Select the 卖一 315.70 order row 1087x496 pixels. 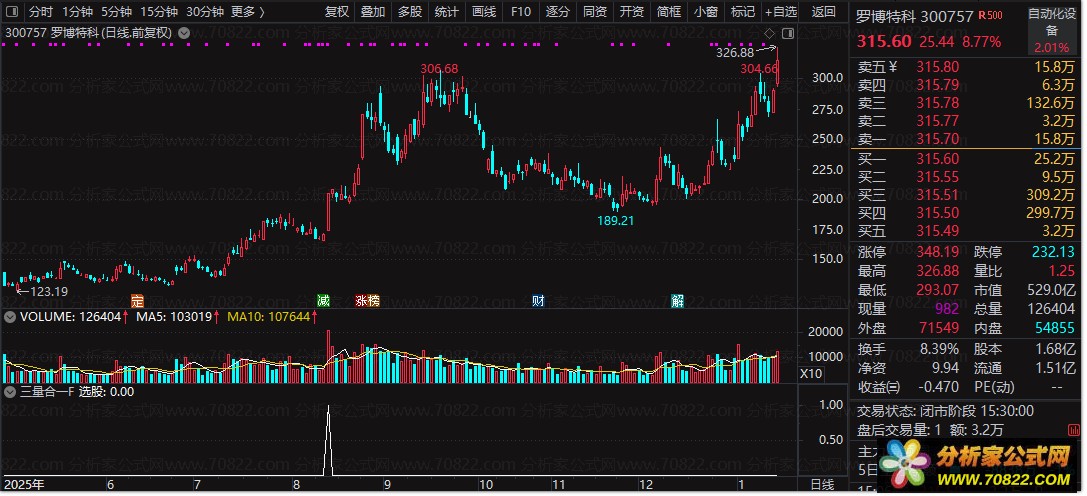coord(966,139)
